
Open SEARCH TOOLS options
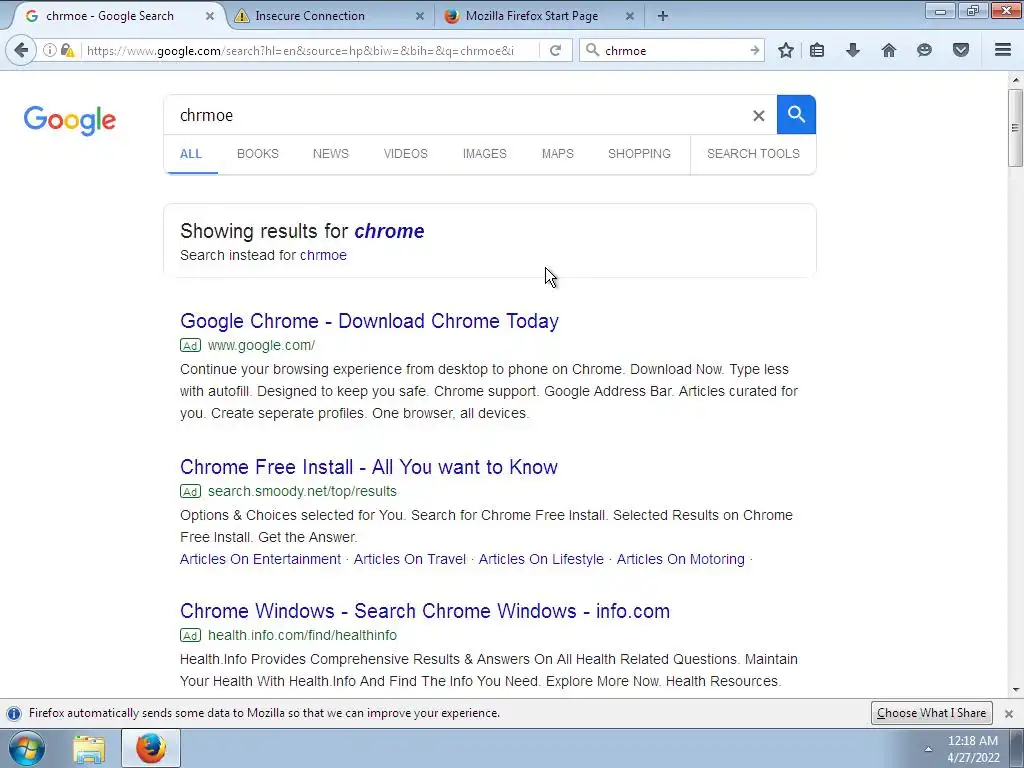(x=753, y=154)
